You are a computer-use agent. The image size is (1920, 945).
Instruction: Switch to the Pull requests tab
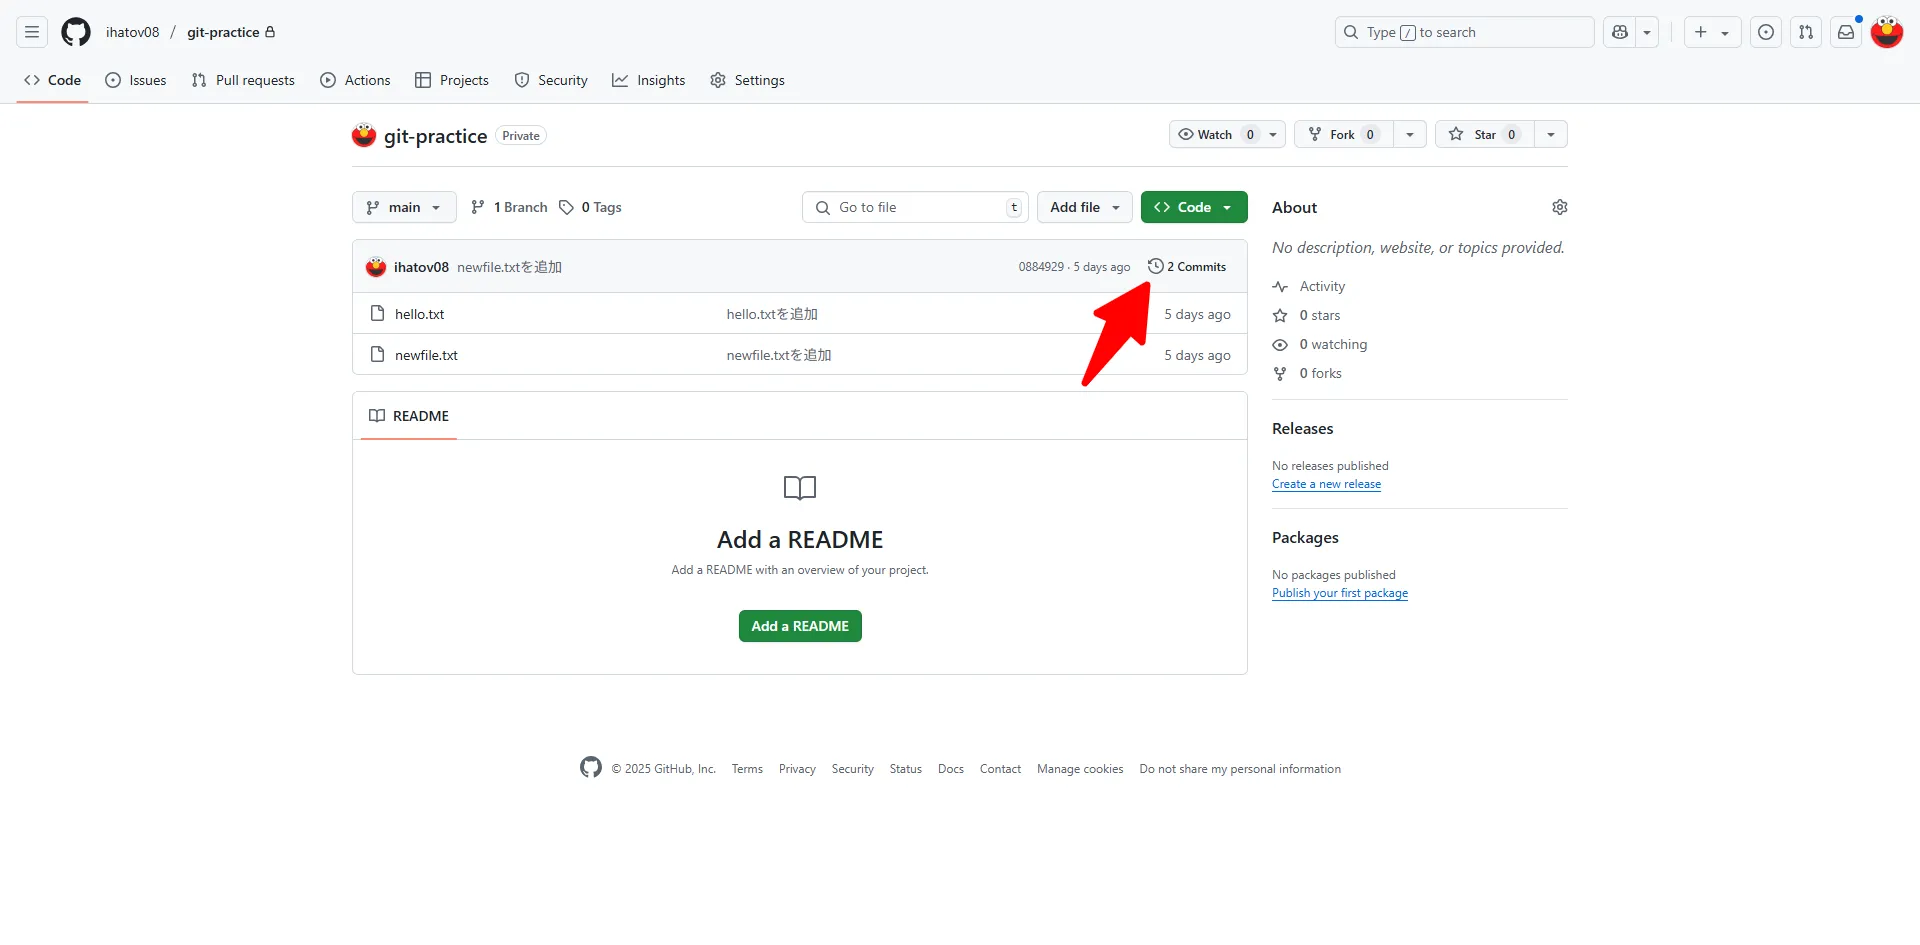click(243, 80)
